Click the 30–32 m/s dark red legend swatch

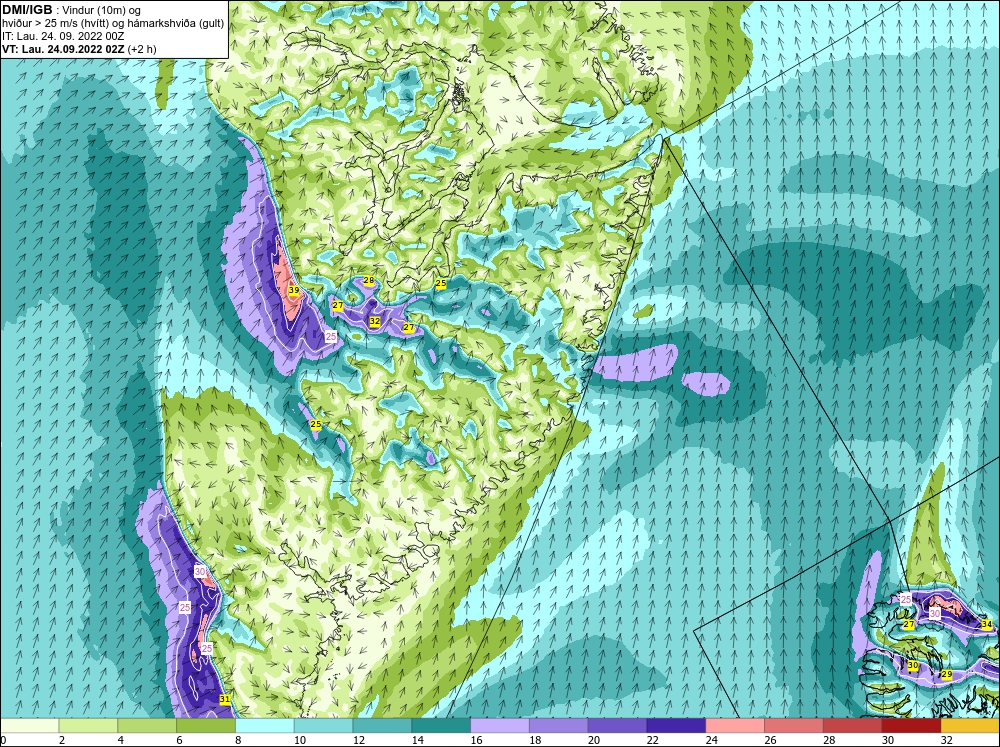coord(911,725)
